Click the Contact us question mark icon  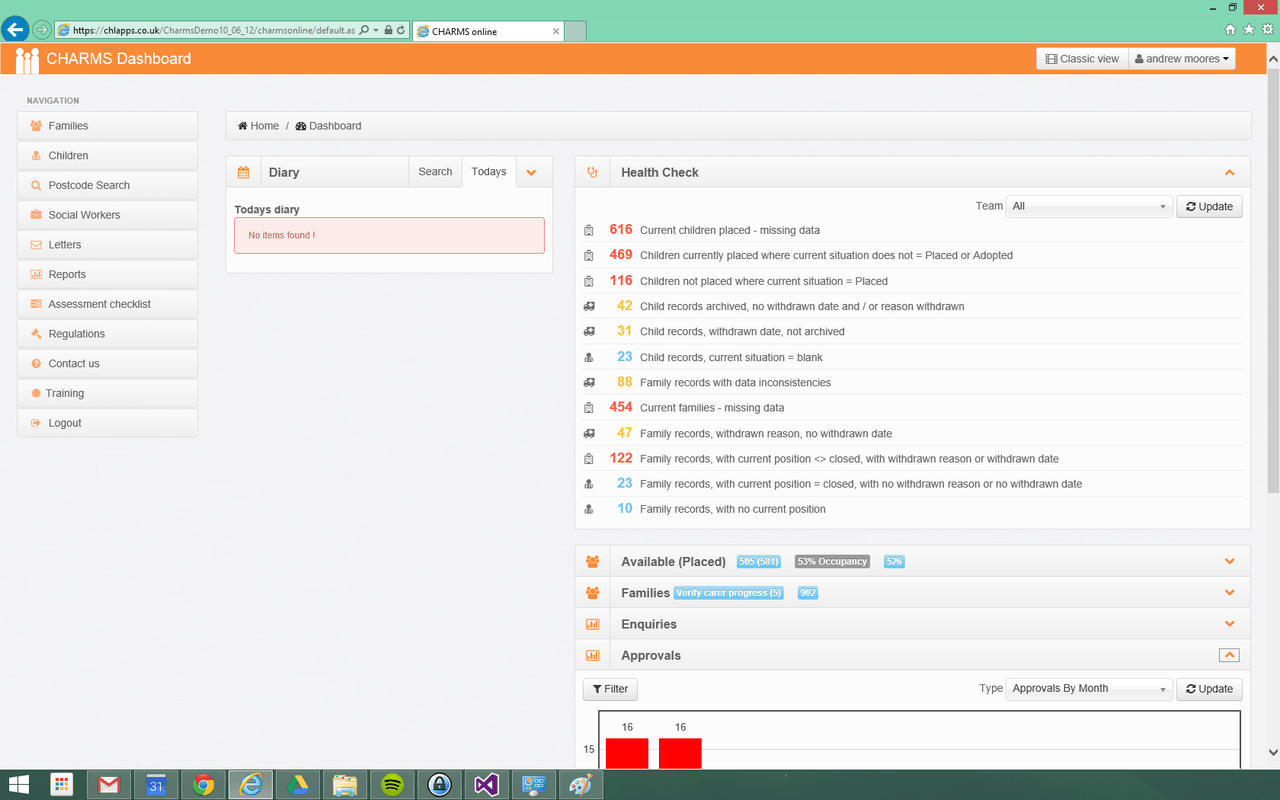coord(36,364)
